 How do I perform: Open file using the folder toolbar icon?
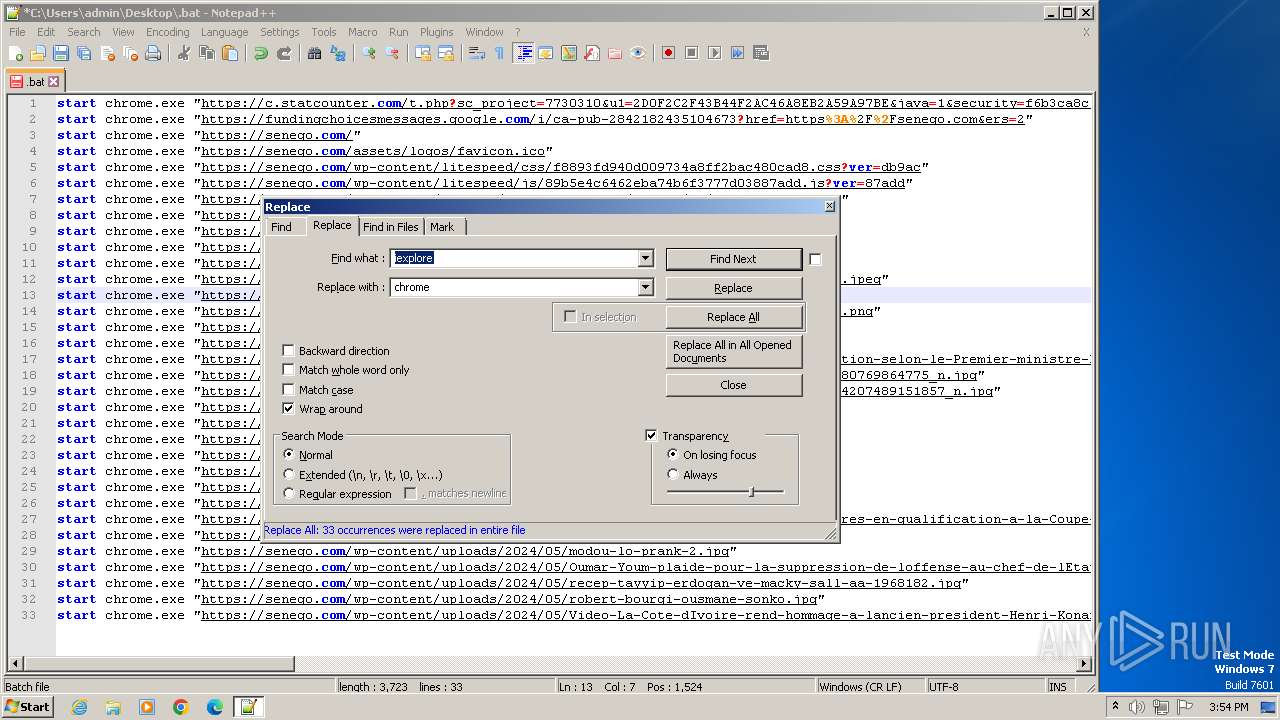coord(38,53)
